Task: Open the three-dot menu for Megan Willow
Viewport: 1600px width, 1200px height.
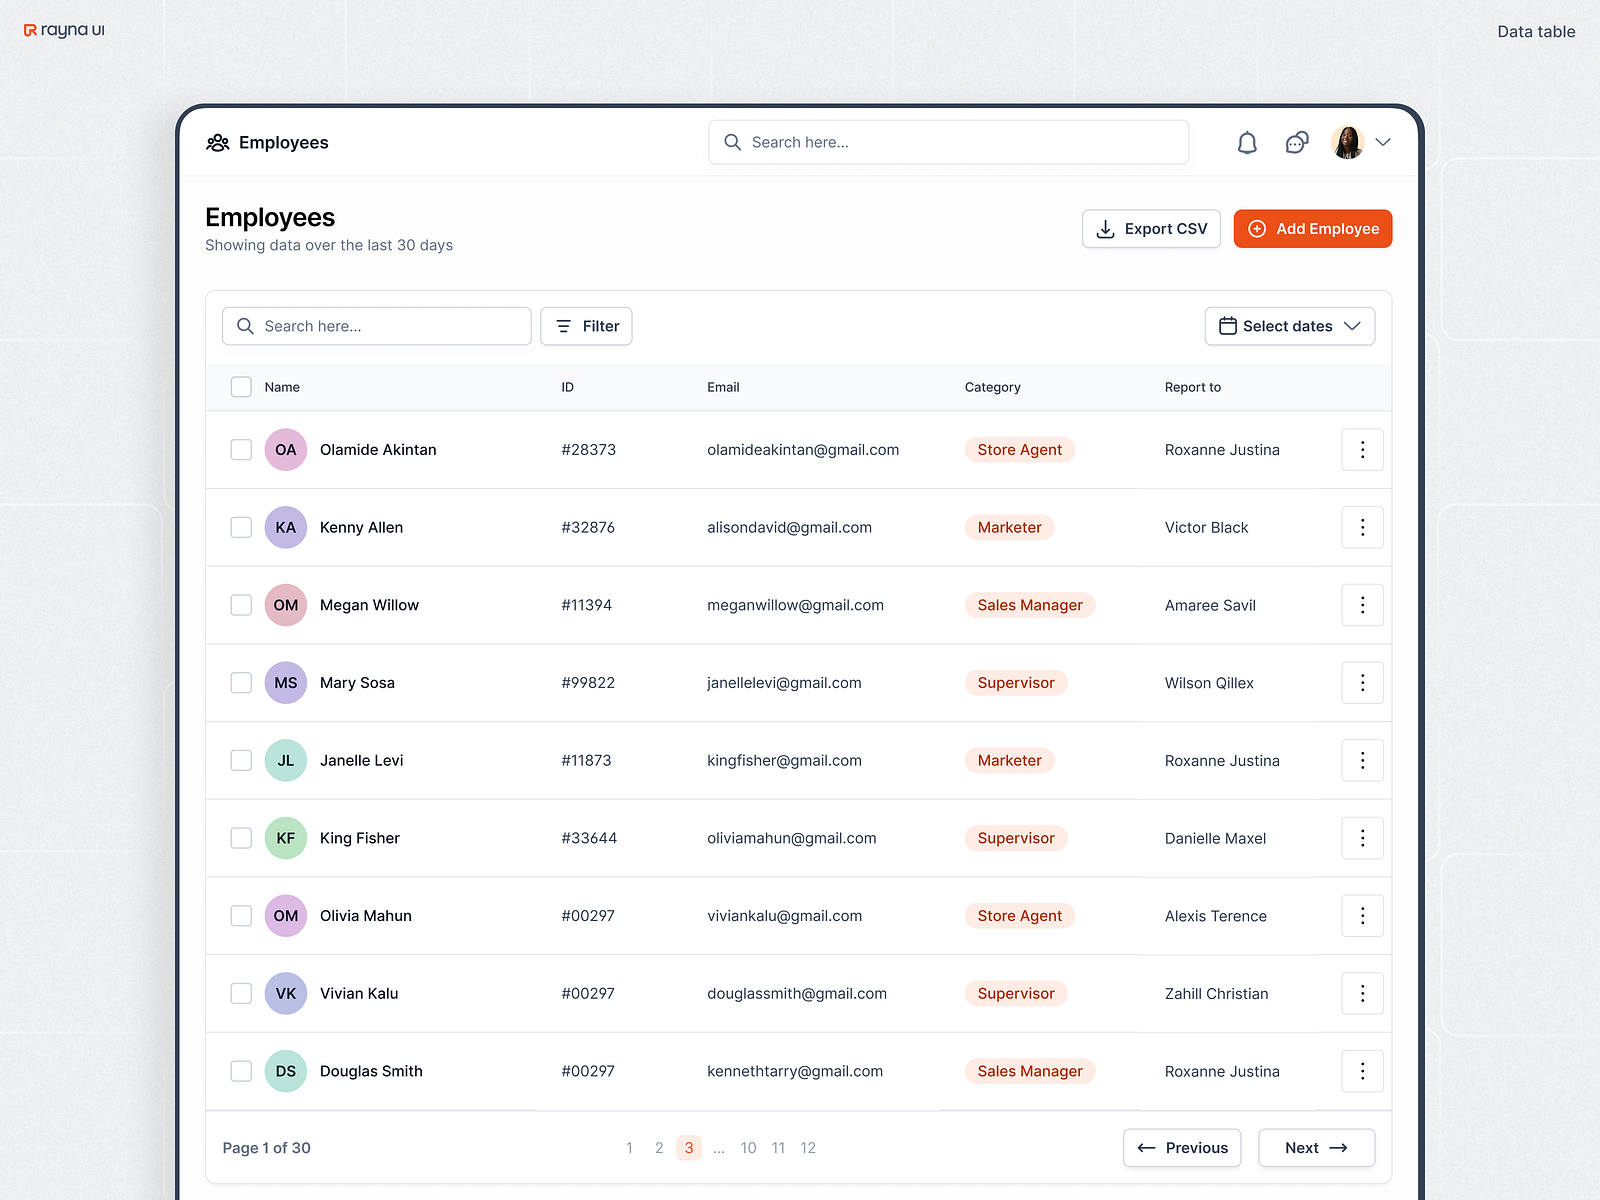Action: click(x=1362, y=605)
